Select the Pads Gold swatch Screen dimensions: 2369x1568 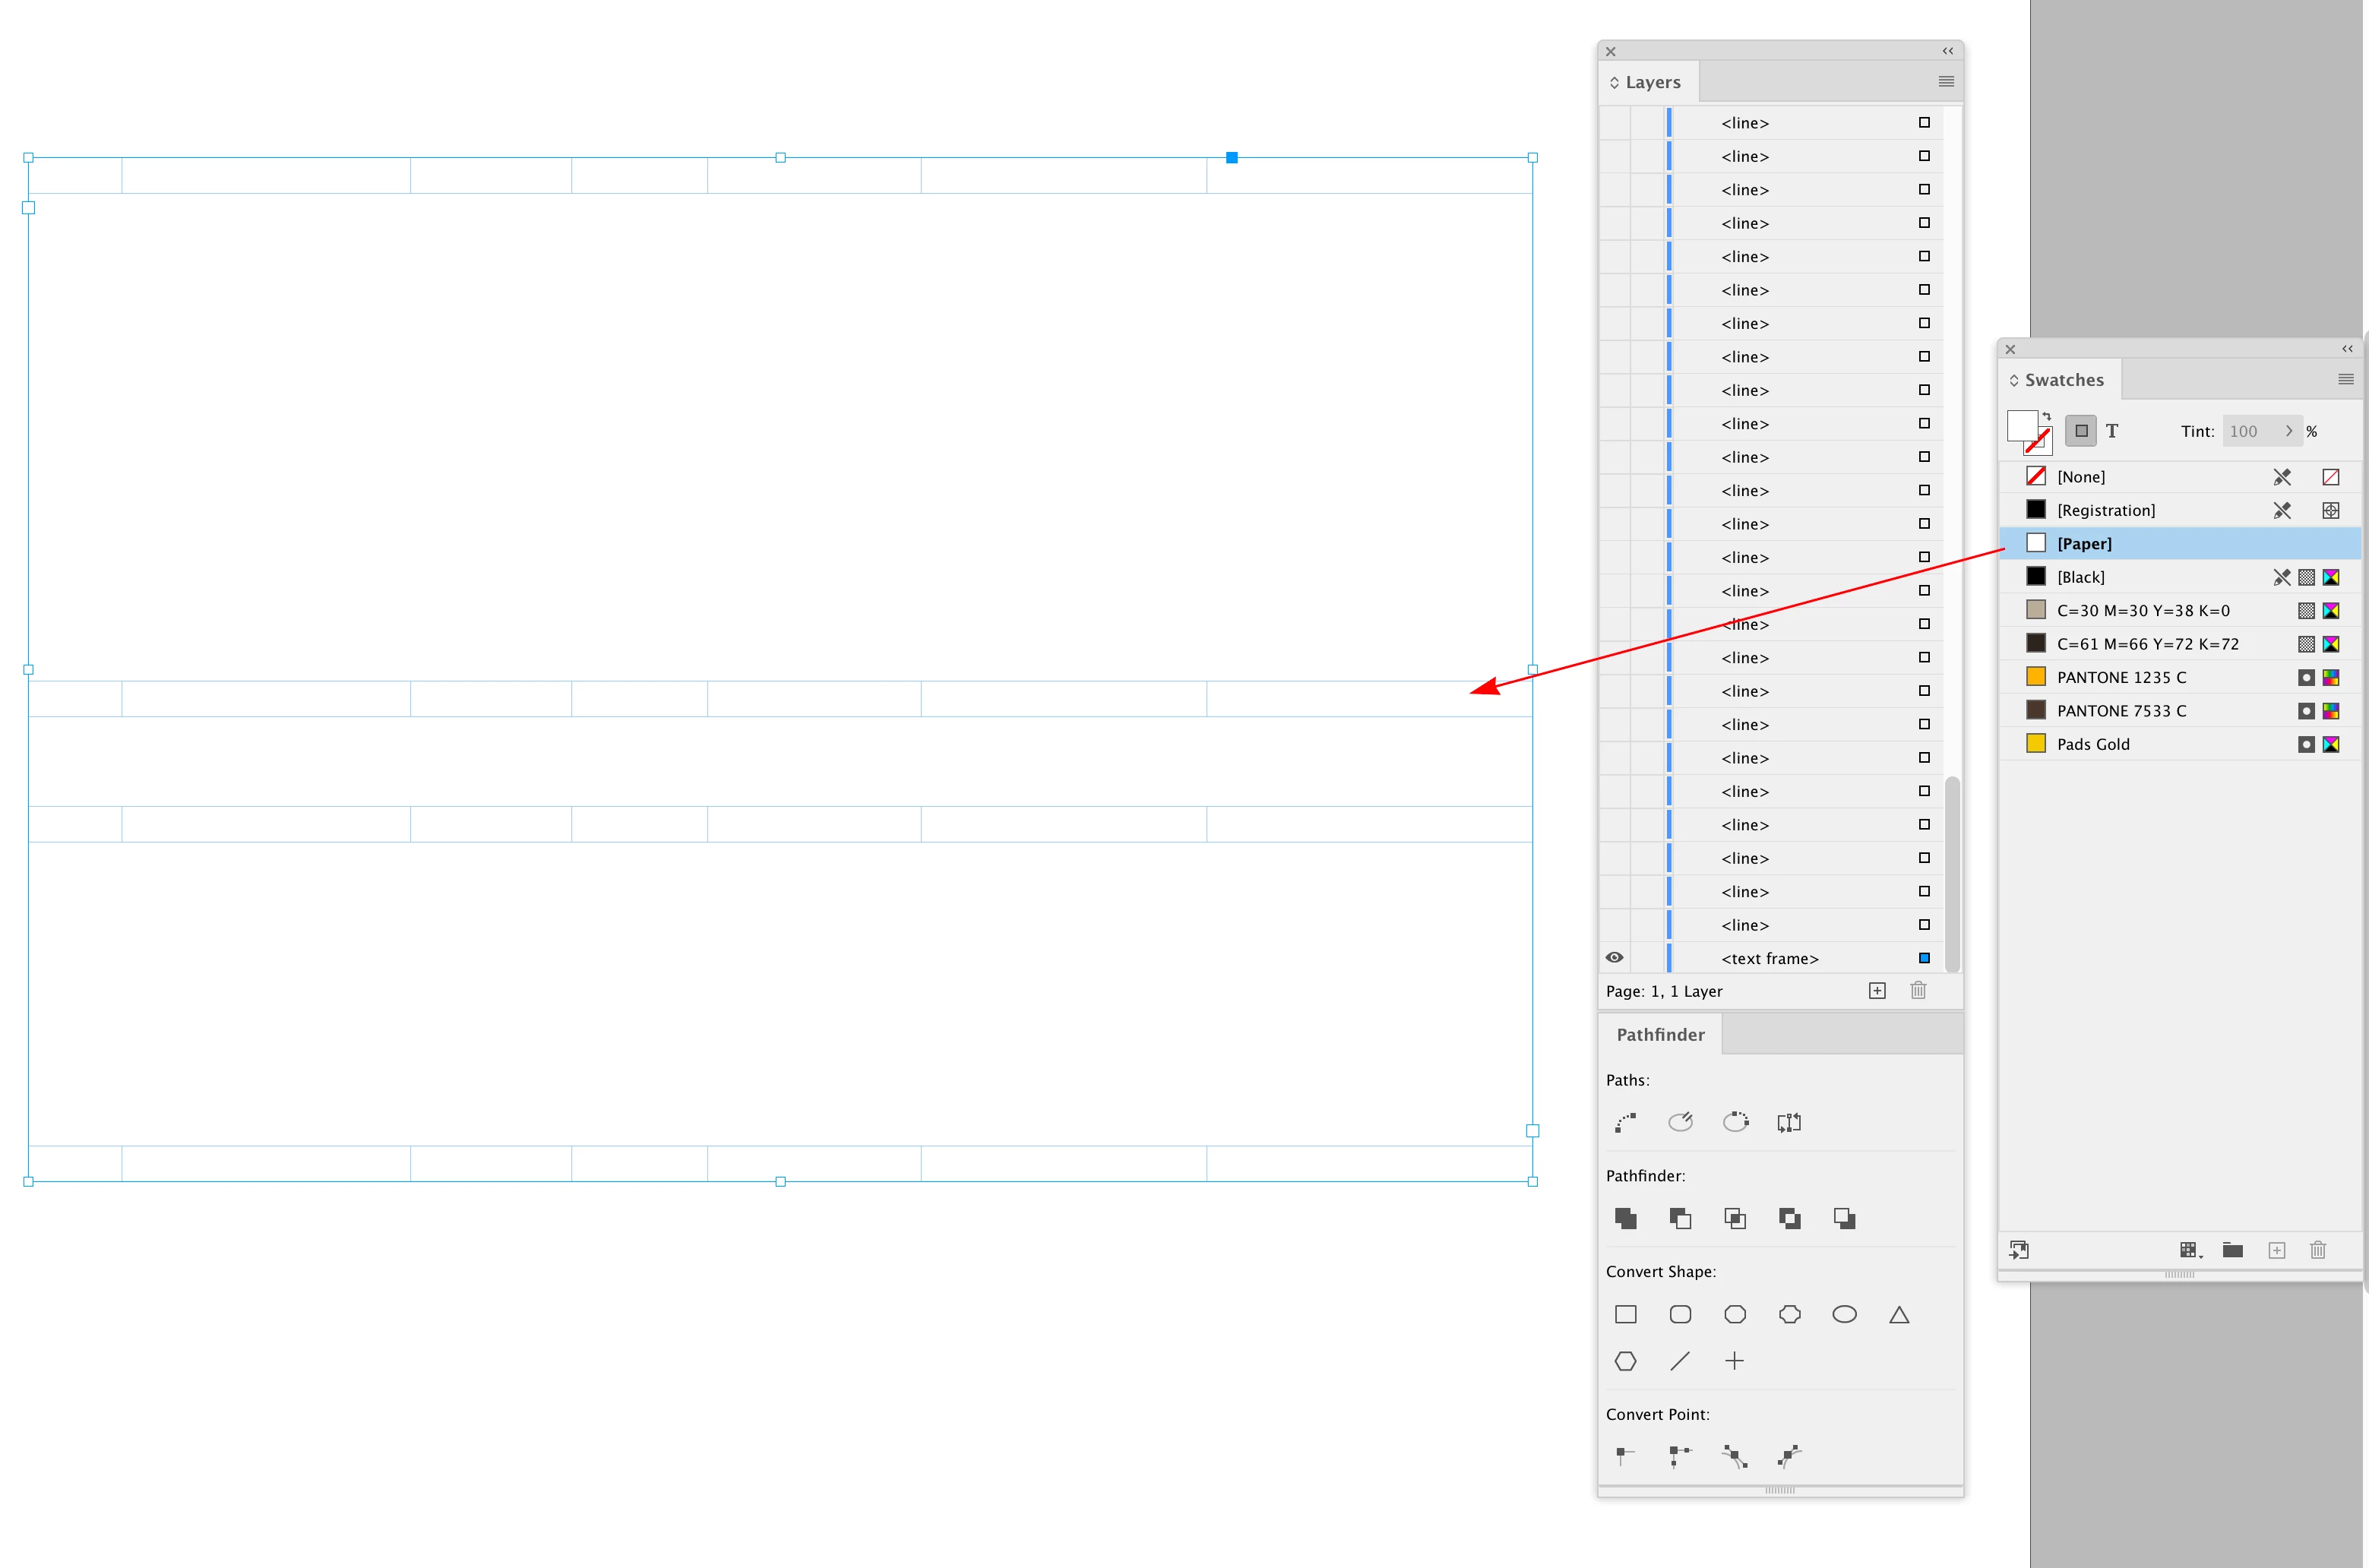point(2093,744)
